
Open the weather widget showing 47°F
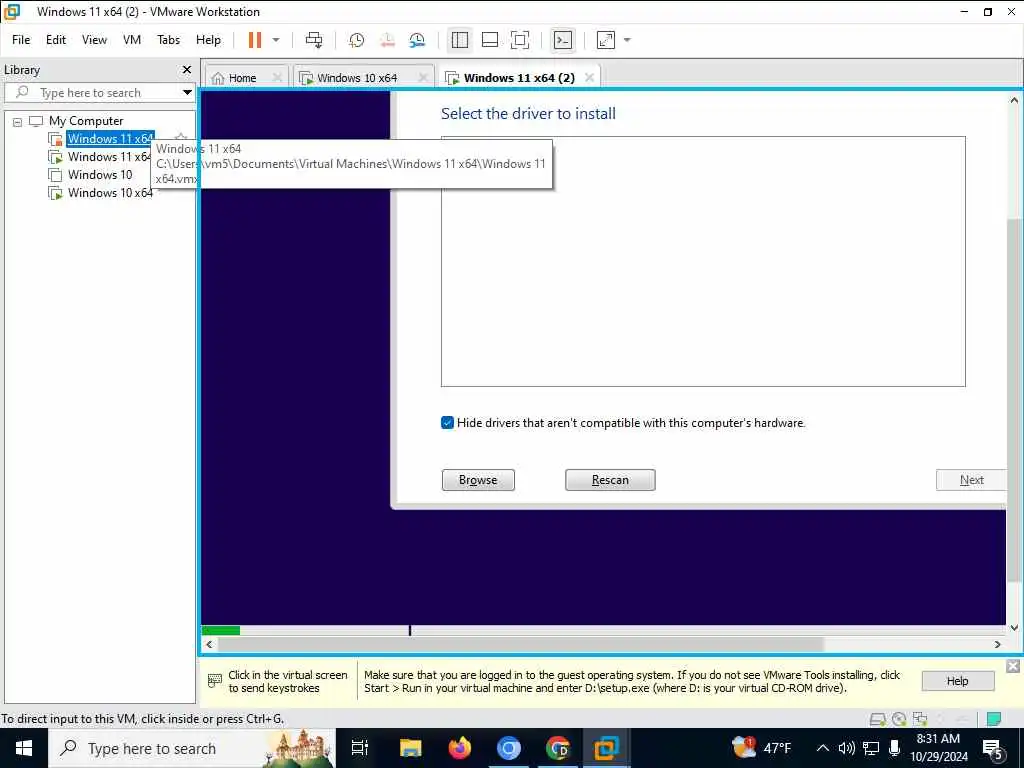click(x=761, y=748)
